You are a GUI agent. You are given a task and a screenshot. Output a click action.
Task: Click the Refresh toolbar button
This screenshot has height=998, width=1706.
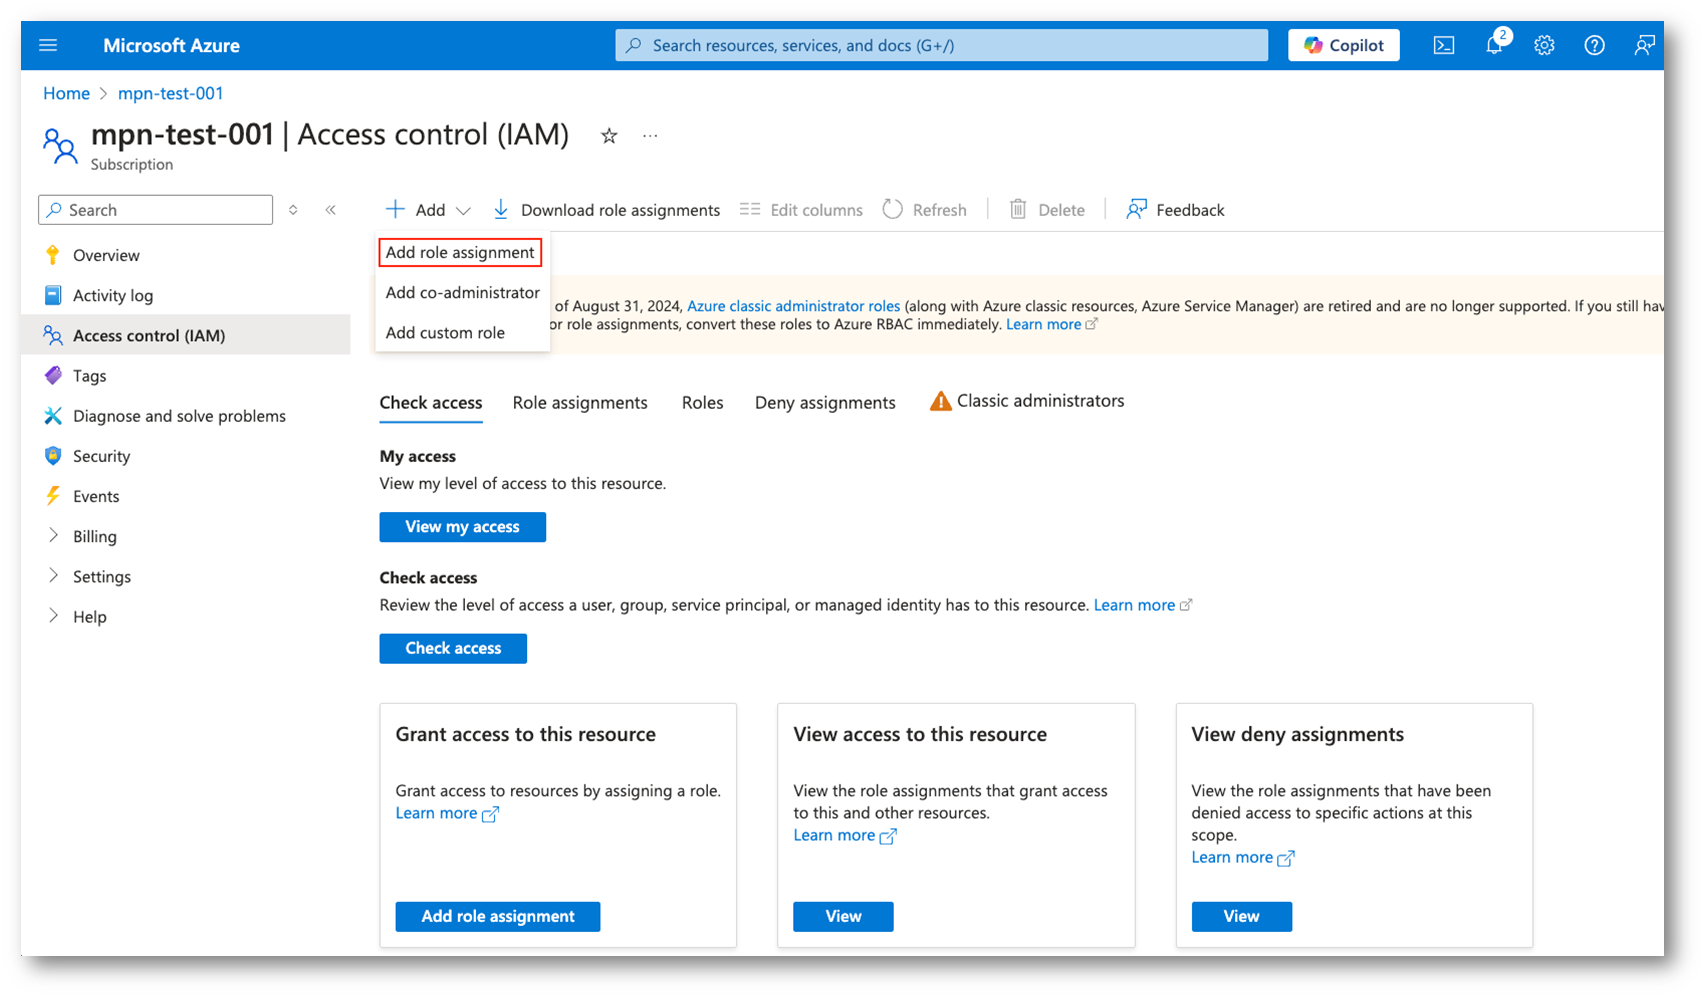coord(925,210)
